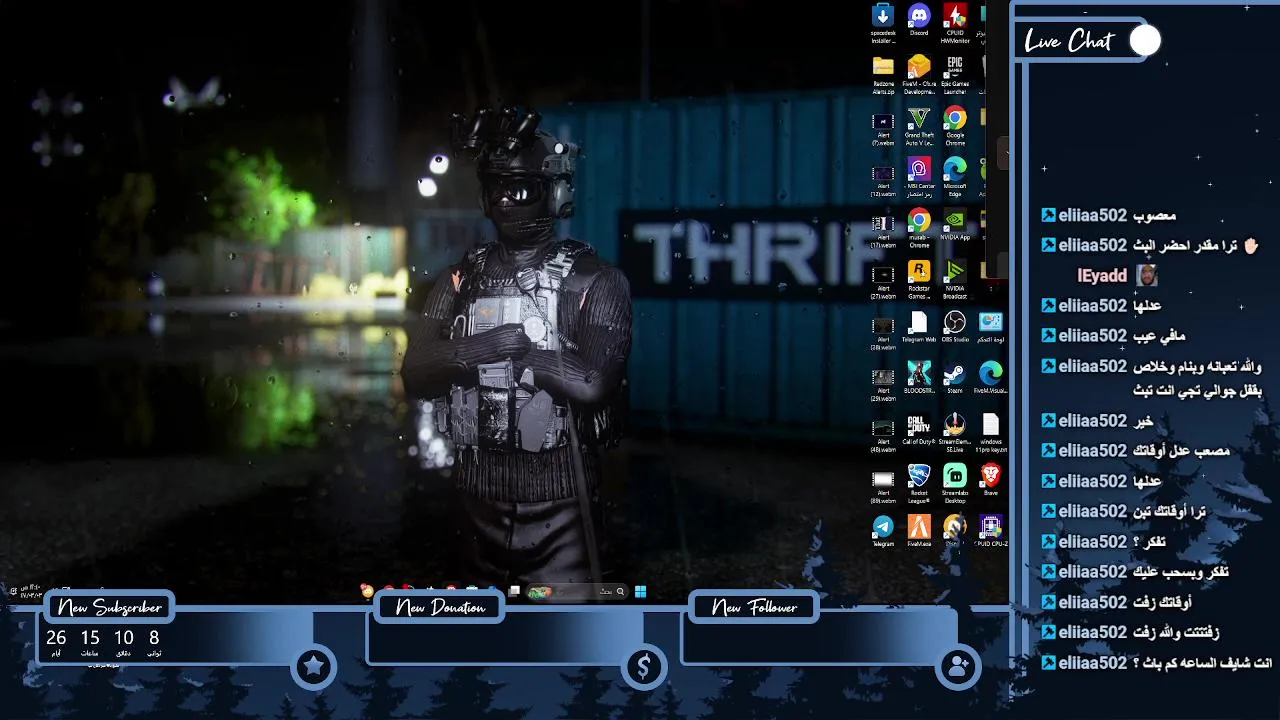Launch Discord from the desktop

919,21
